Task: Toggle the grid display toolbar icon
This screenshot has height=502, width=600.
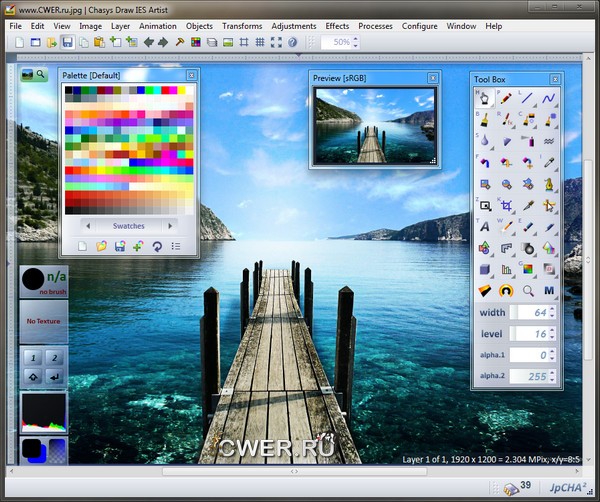Action: pos(260,42)
